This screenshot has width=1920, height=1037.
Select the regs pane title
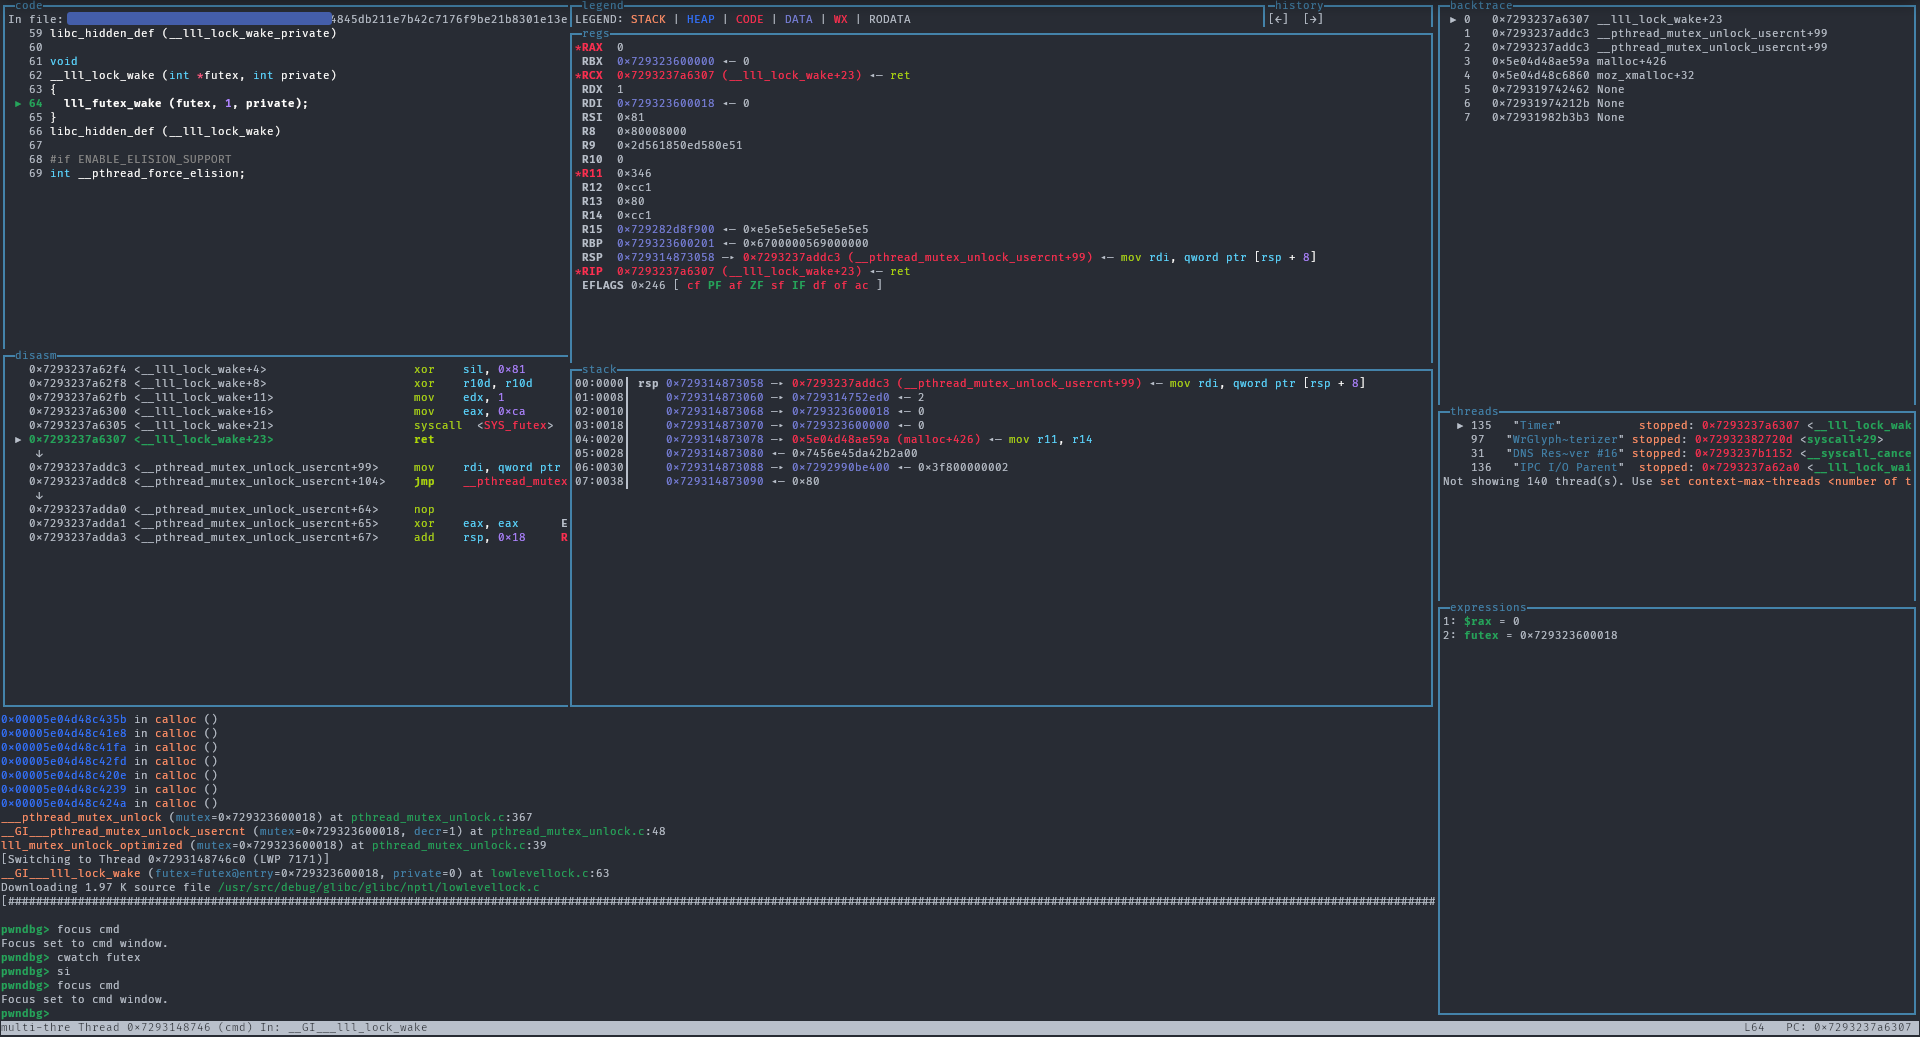595,34
